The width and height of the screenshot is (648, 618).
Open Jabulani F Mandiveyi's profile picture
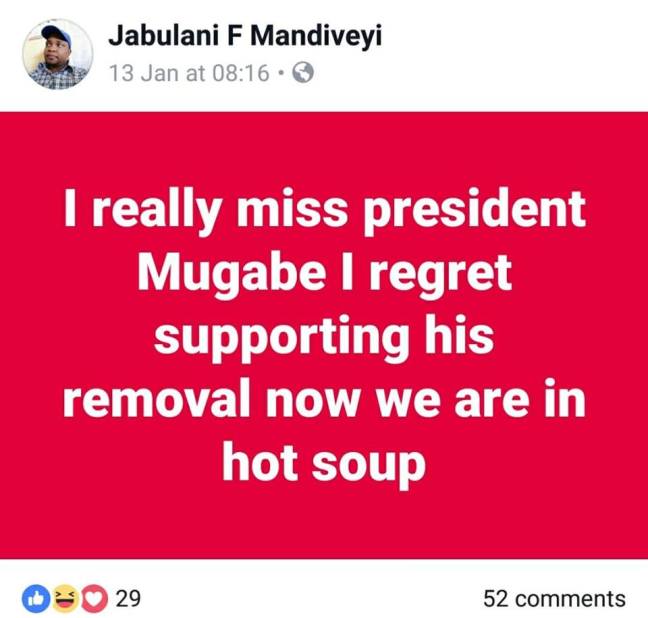pyautogui.click(x=57, y=54)
